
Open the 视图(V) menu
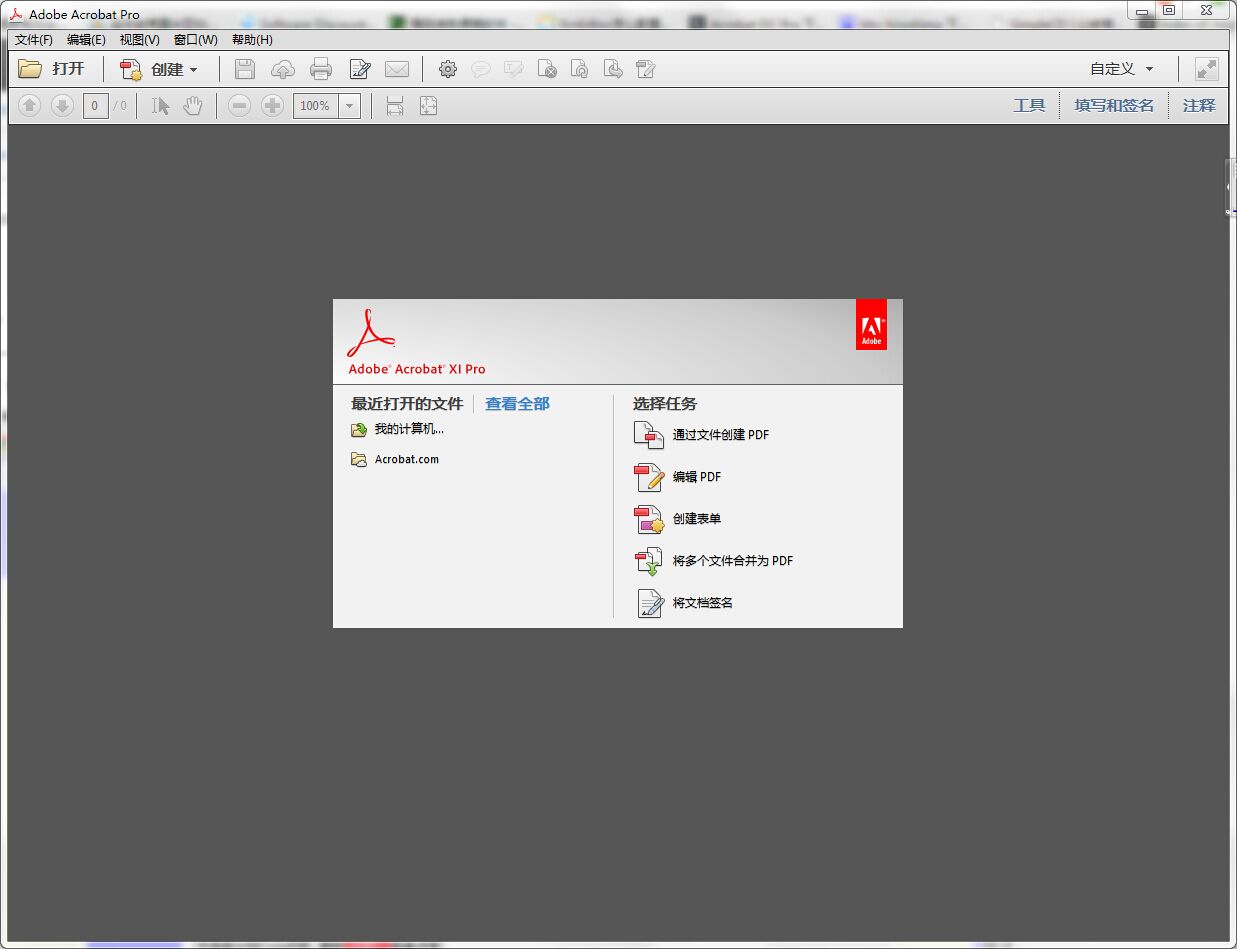(x=139, y=40)
